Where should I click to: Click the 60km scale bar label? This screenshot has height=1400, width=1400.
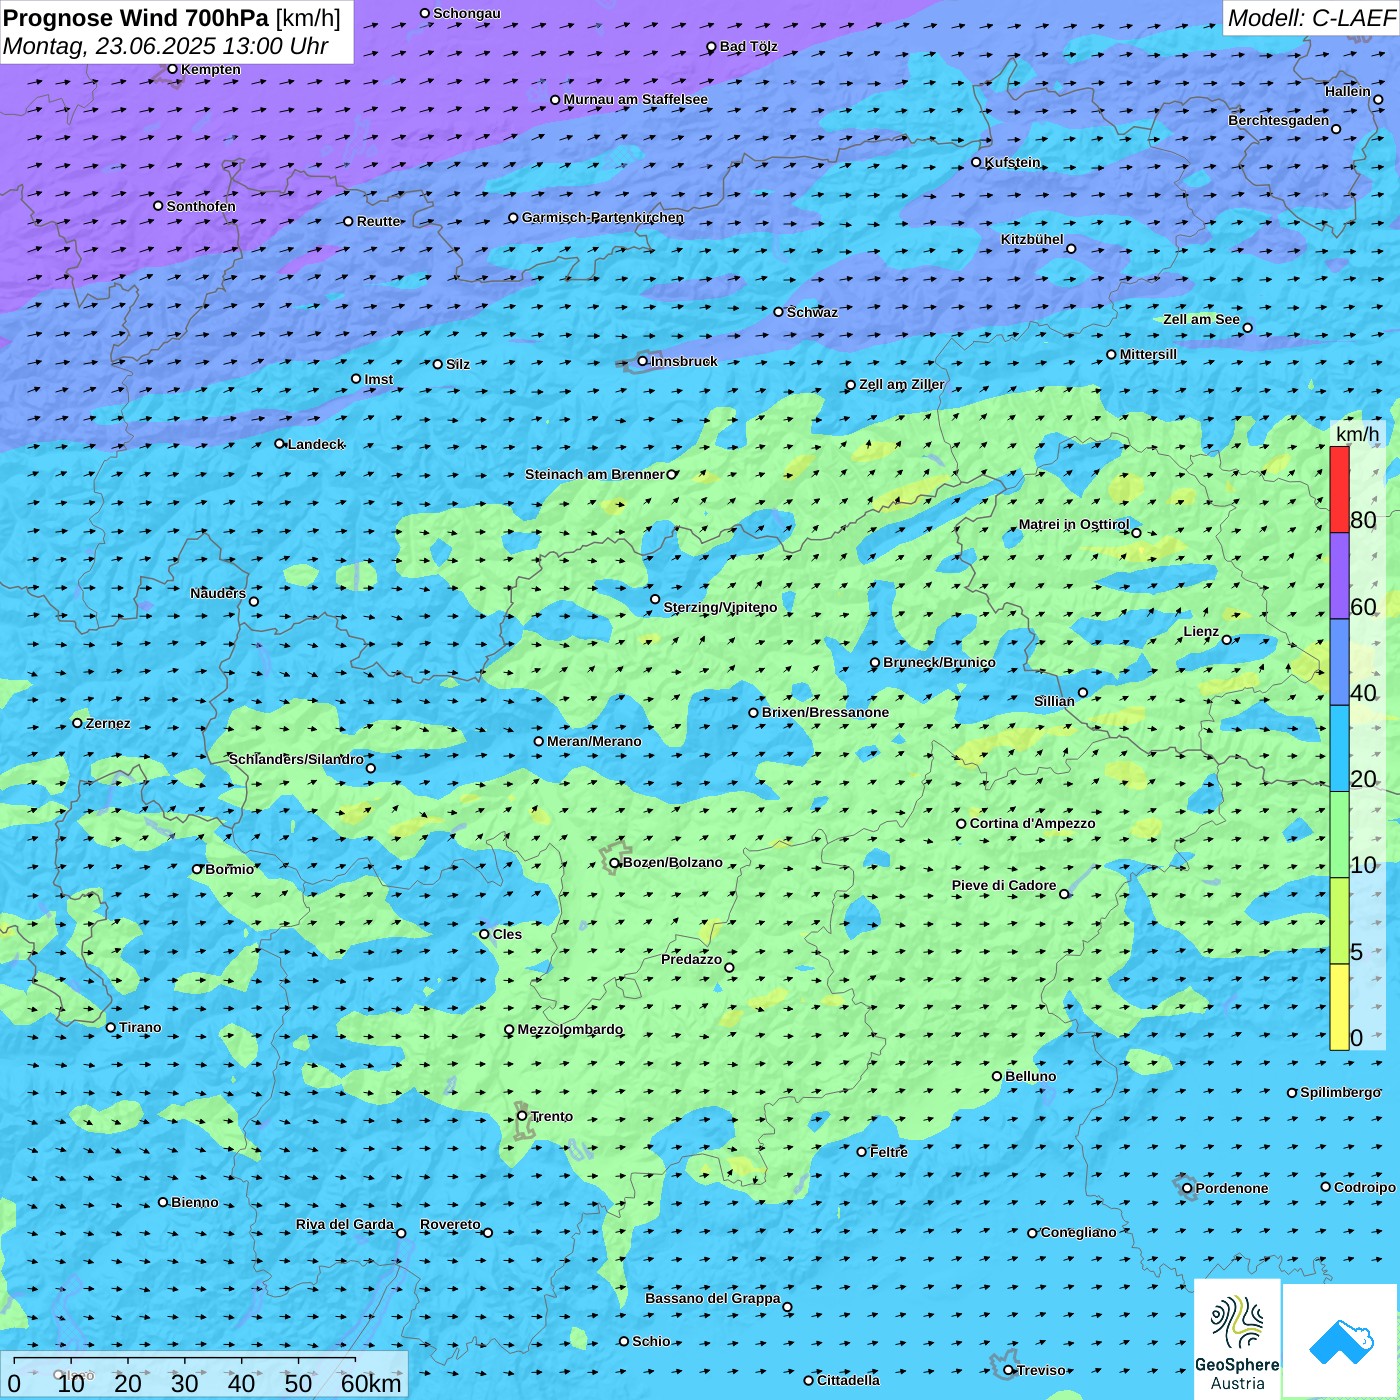click(x=371, y=1383)
